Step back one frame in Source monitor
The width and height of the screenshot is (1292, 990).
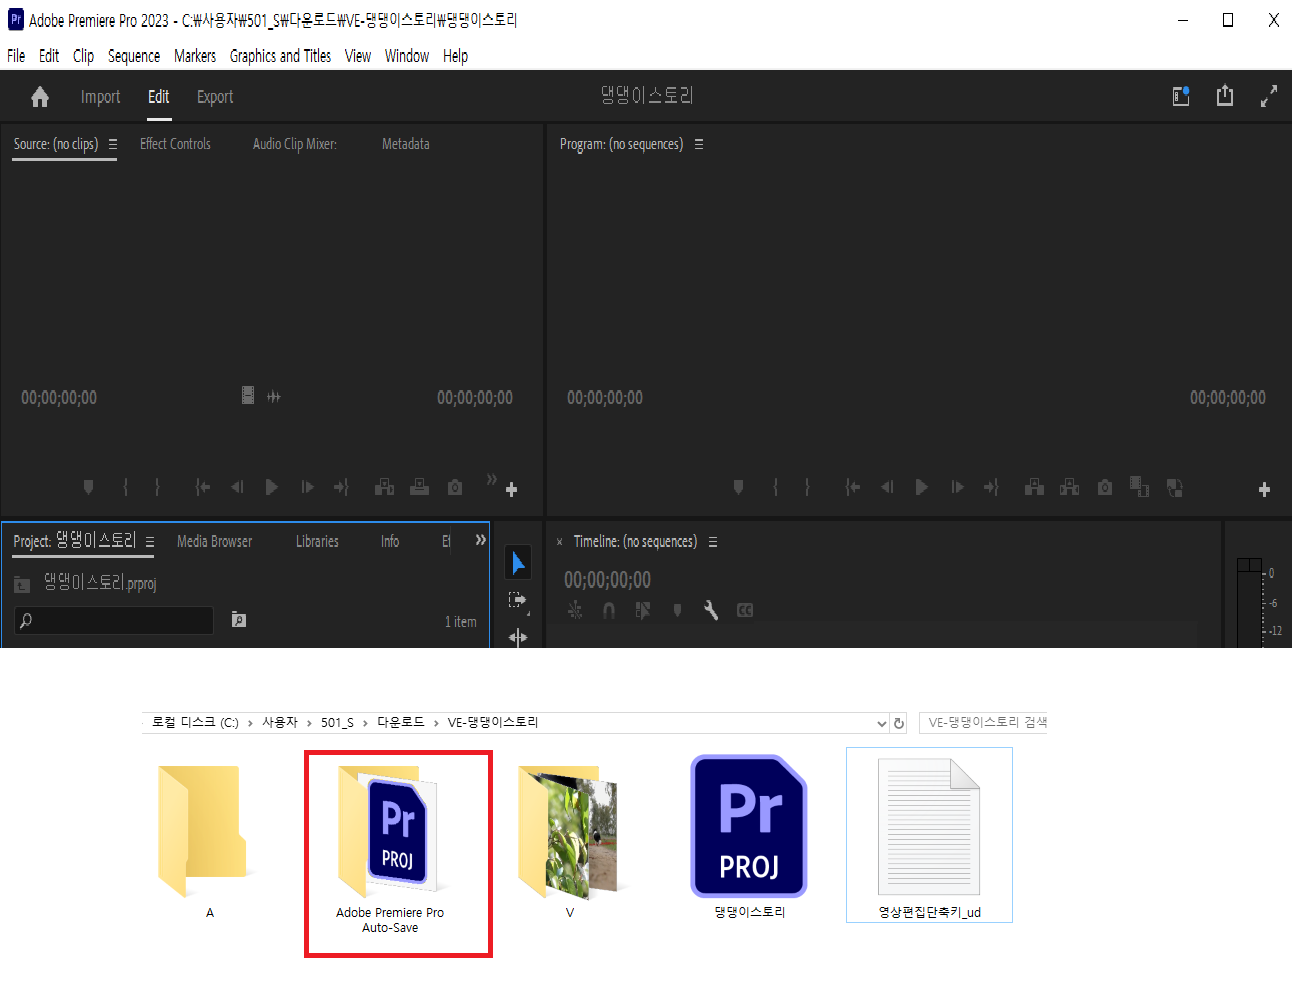pyautogui.click(x=237, y=487)
